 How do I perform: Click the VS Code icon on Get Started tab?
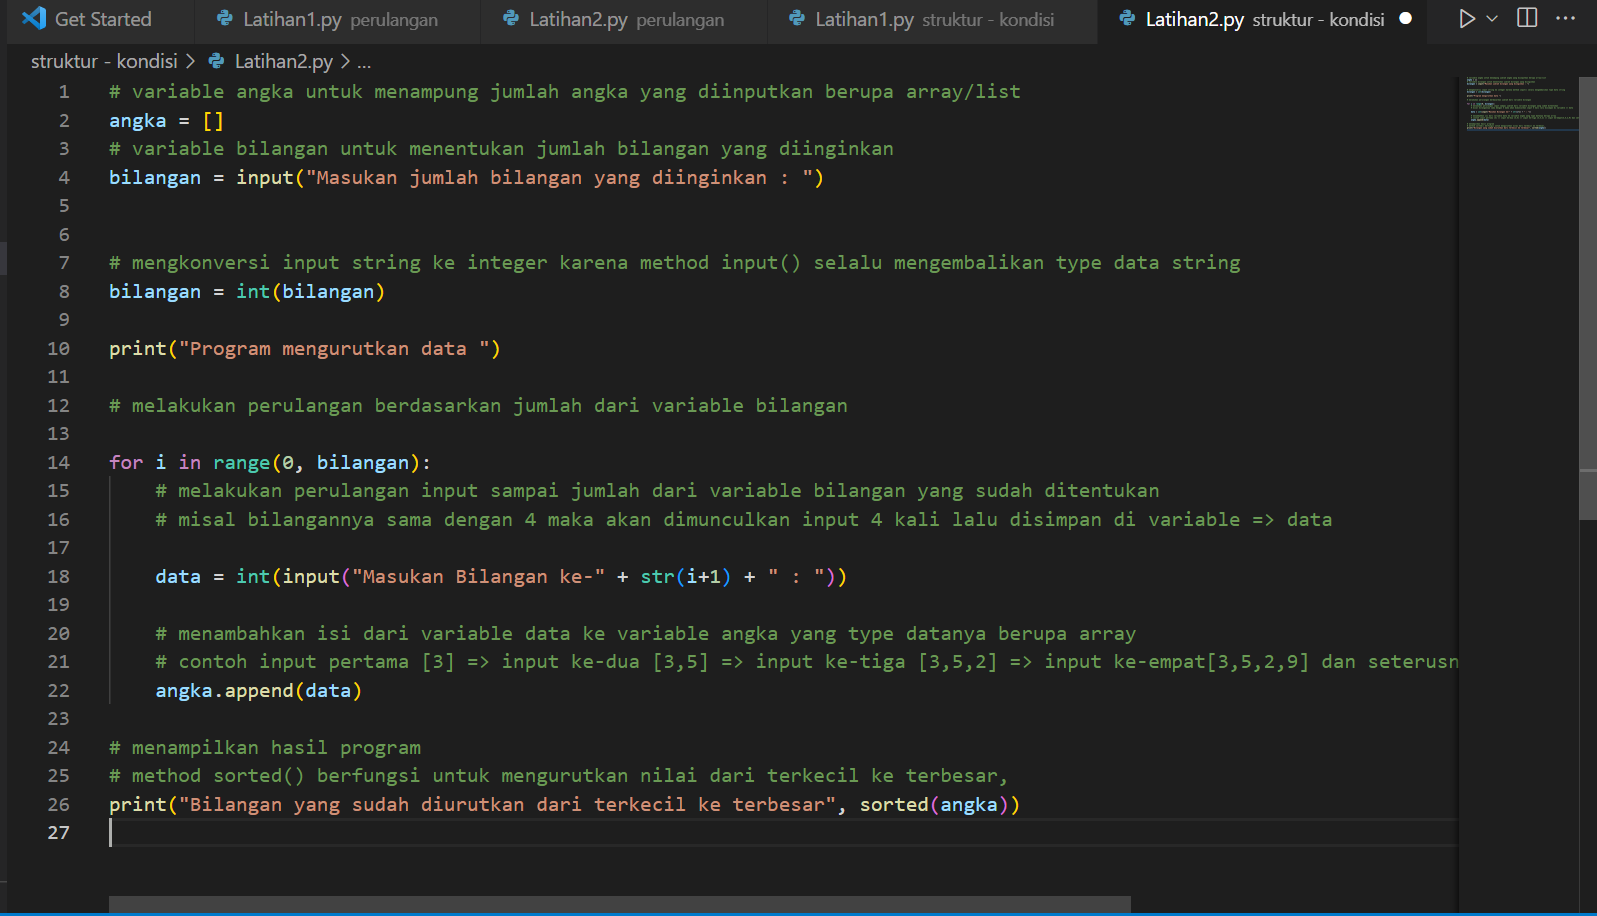click(34, 18)
